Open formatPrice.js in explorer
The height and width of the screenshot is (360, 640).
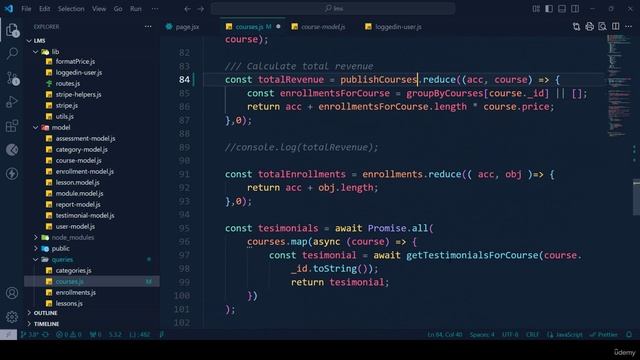(x=75, y=61)
